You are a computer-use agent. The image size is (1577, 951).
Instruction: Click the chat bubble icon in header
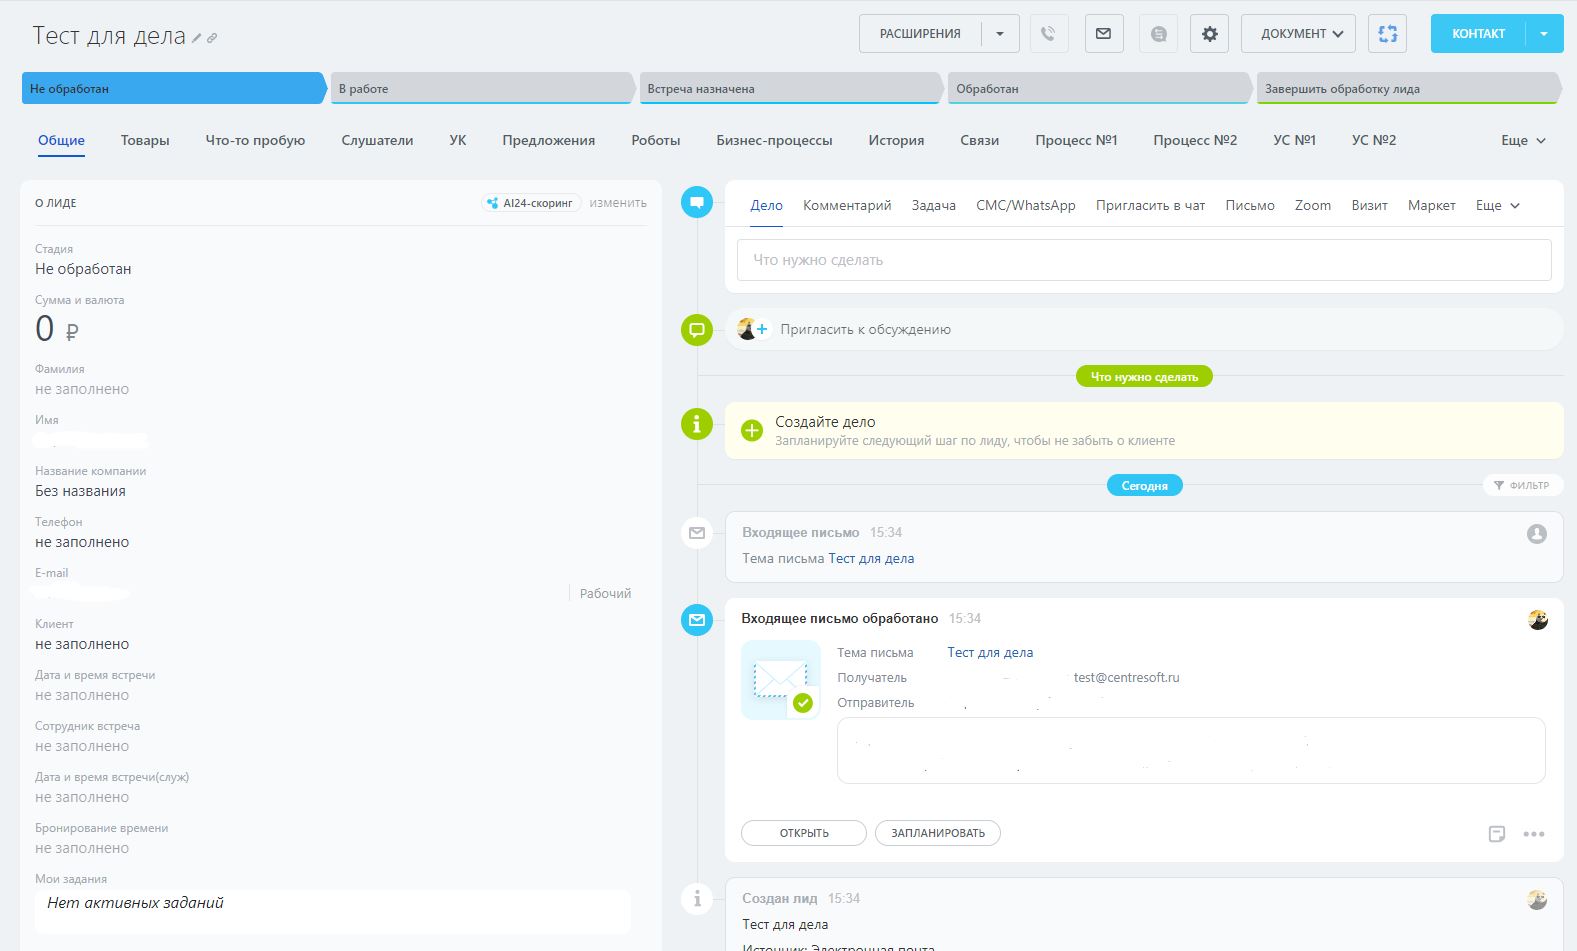coord(1158,34)
